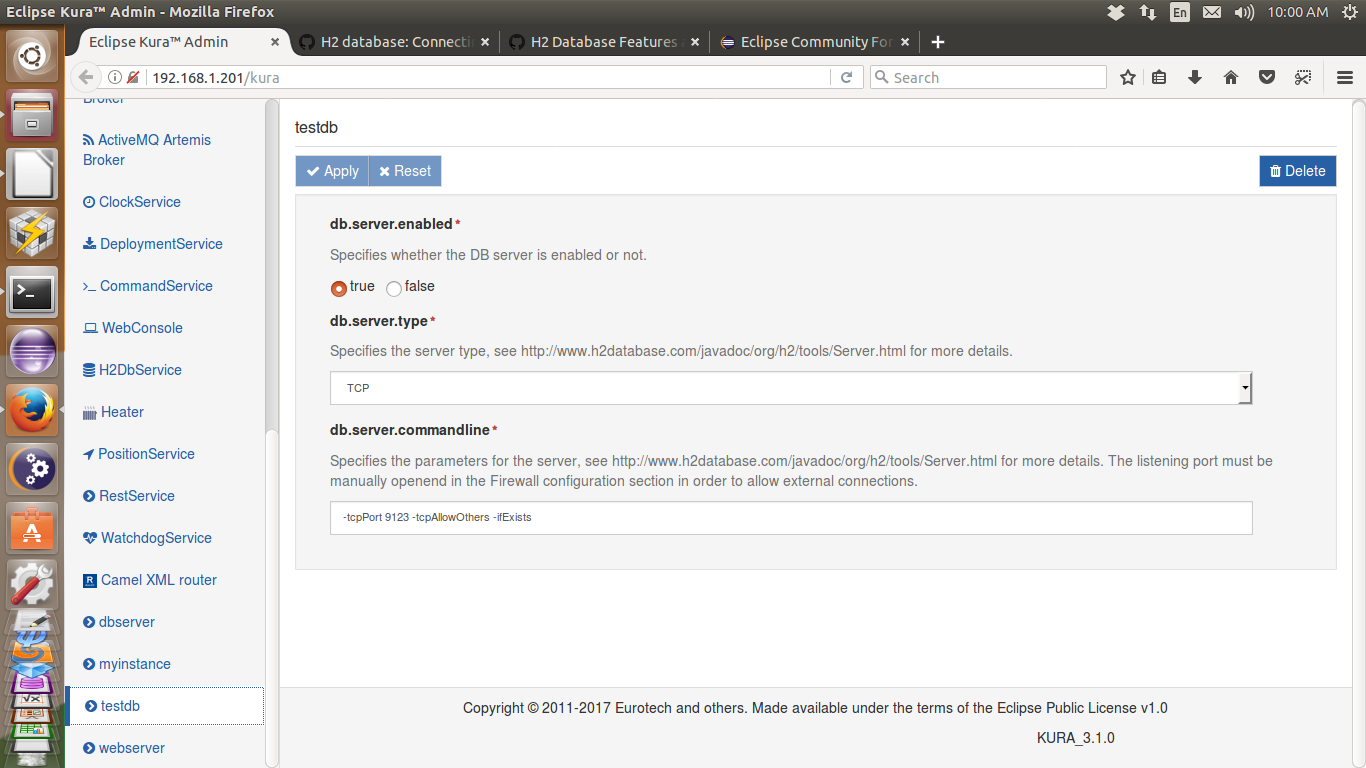Image resolution: width=1366 pixels, height=768 pixels.
Task: Click the clock showing 10:00 AM
Action: tap(1297, 12)
